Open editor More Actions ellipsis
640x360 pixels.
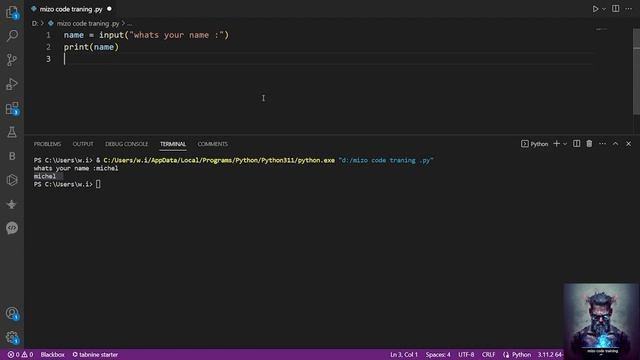tap(629, 9)
